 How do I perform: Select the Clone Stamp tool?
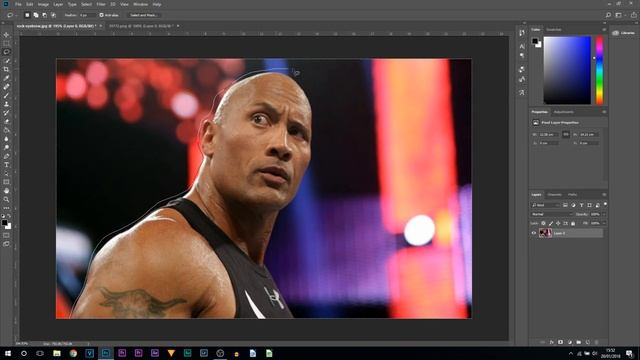point(6,104)
